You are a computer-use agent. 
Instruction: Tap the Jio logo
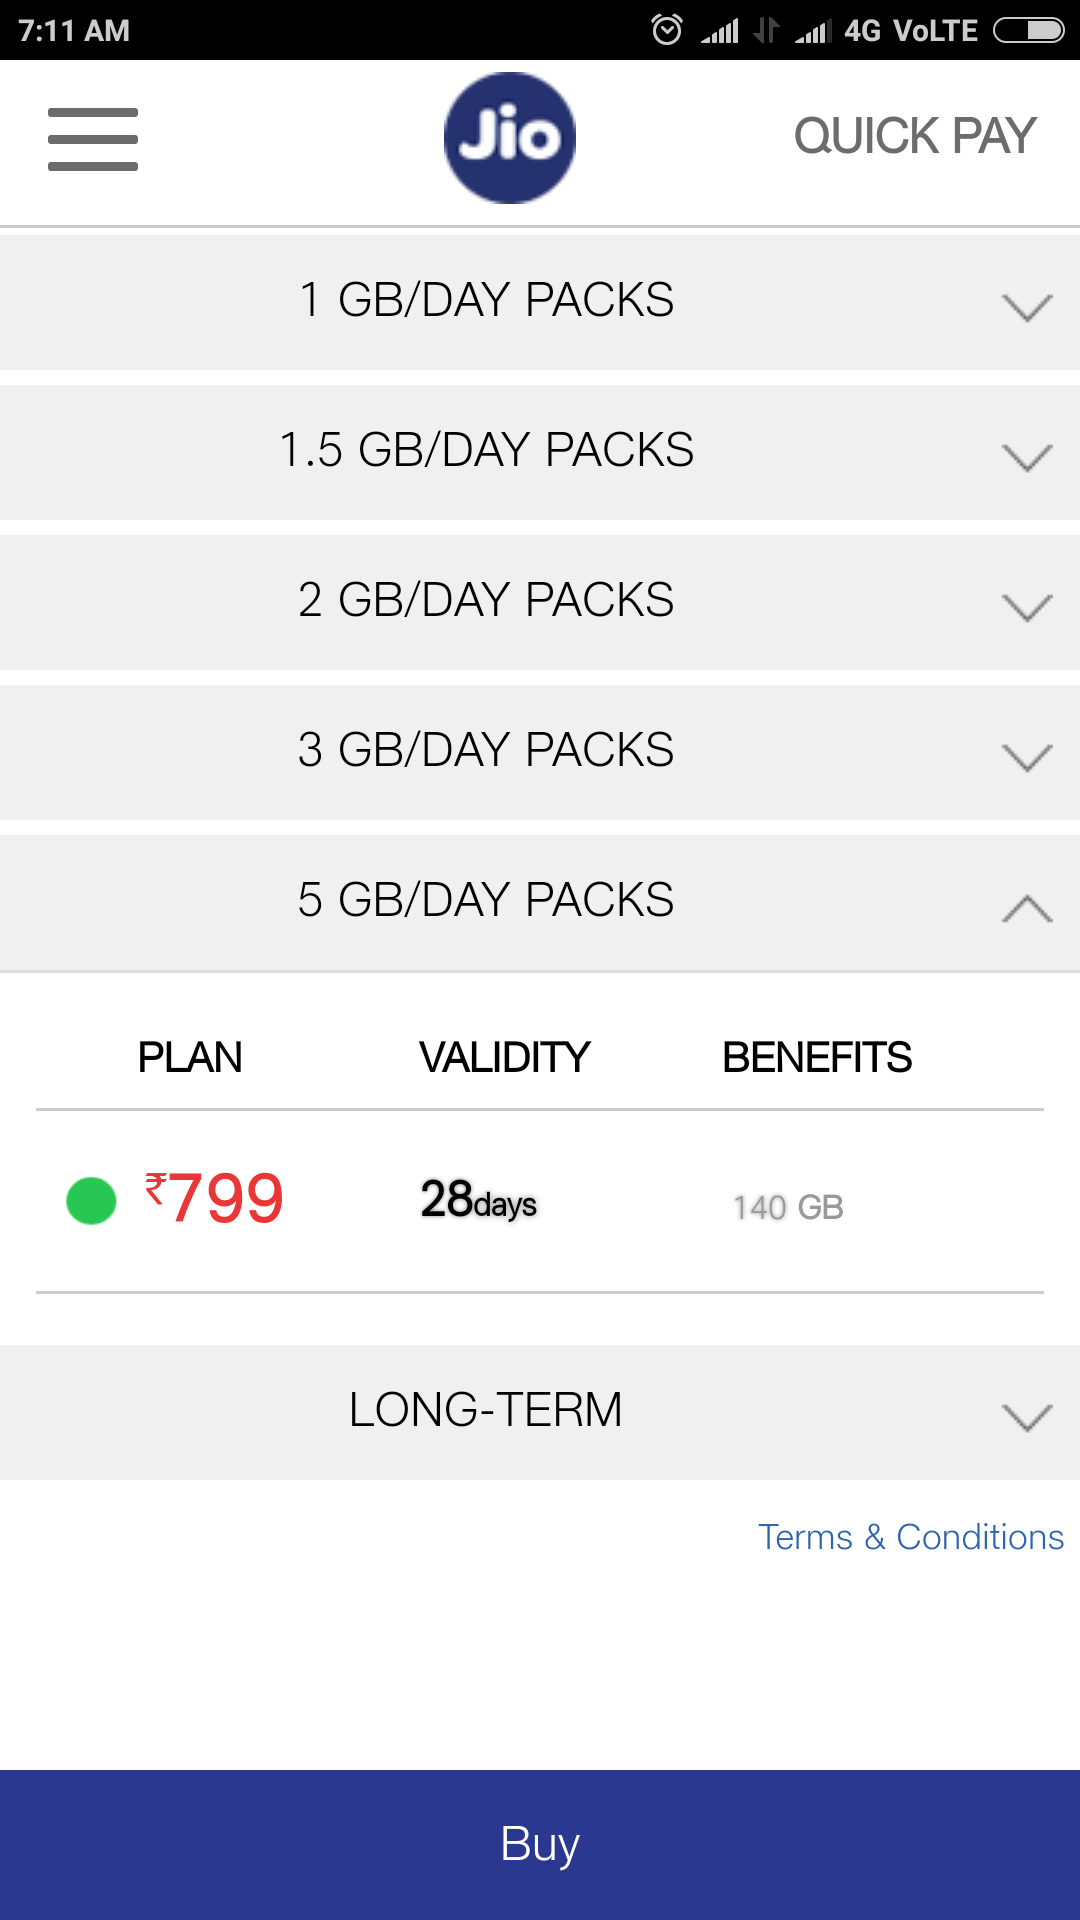(x=510, y=138)
